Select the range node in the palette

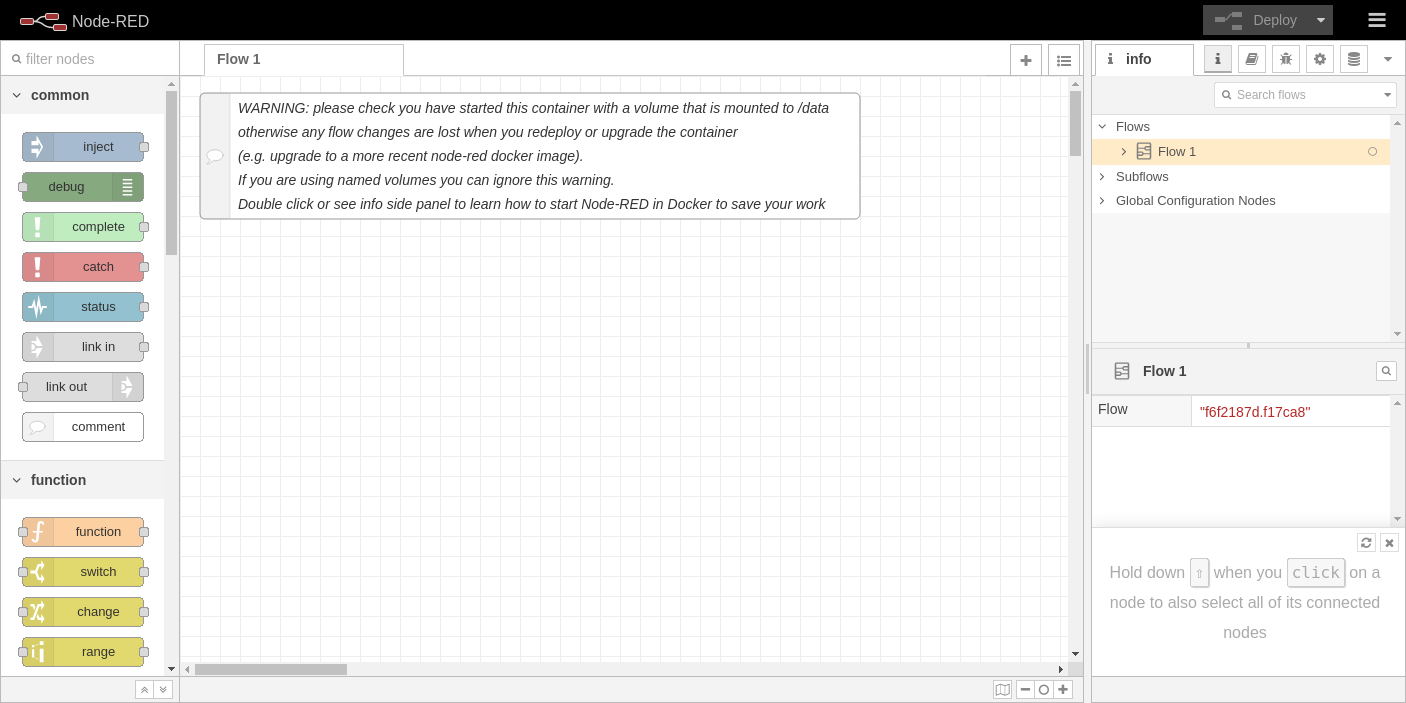pyautogui.click(x=83, y=652)
